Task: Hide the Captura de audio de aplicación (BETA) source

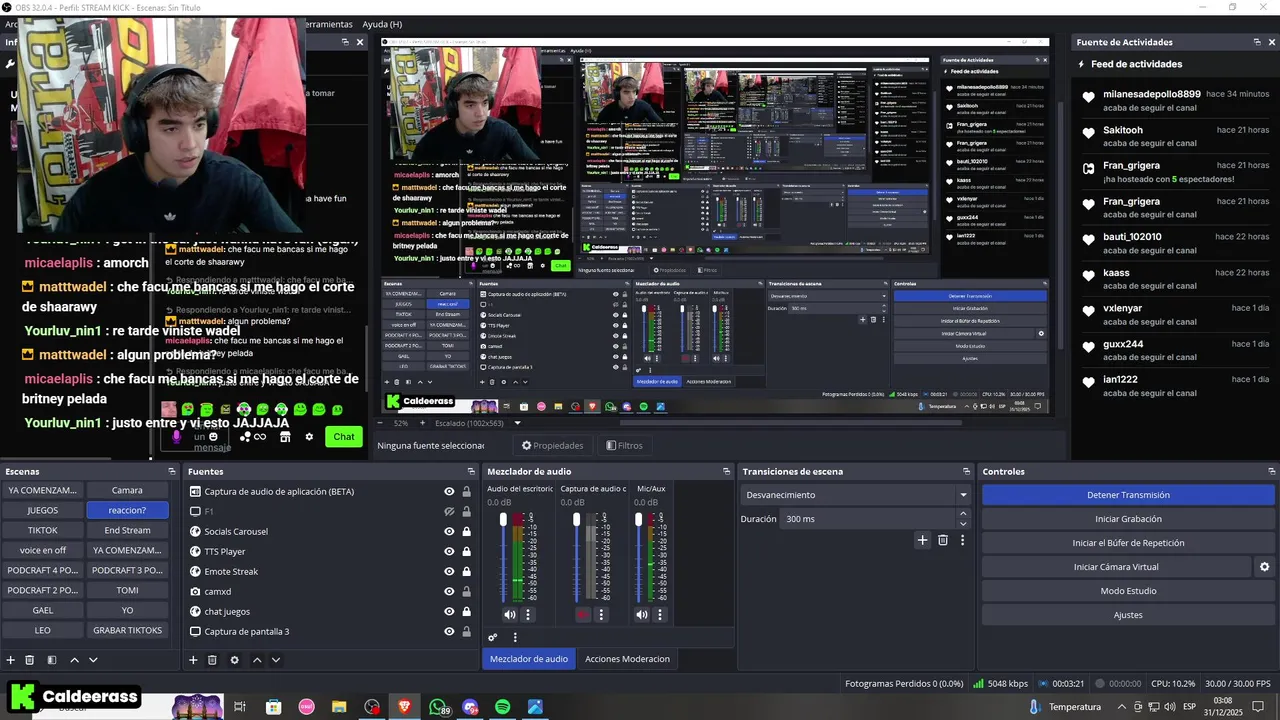Action: (450, 492)
